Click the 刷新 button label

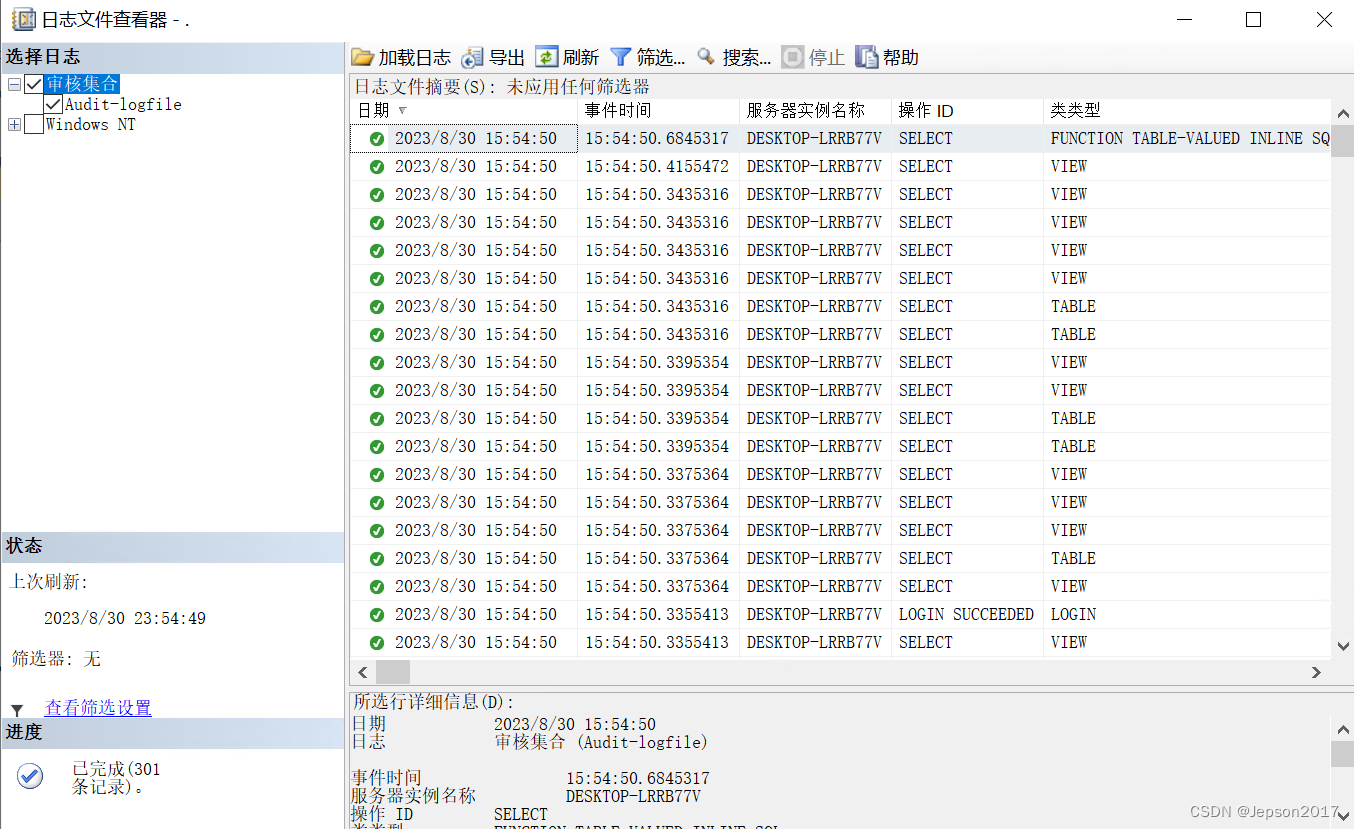[x=581, y=58]
